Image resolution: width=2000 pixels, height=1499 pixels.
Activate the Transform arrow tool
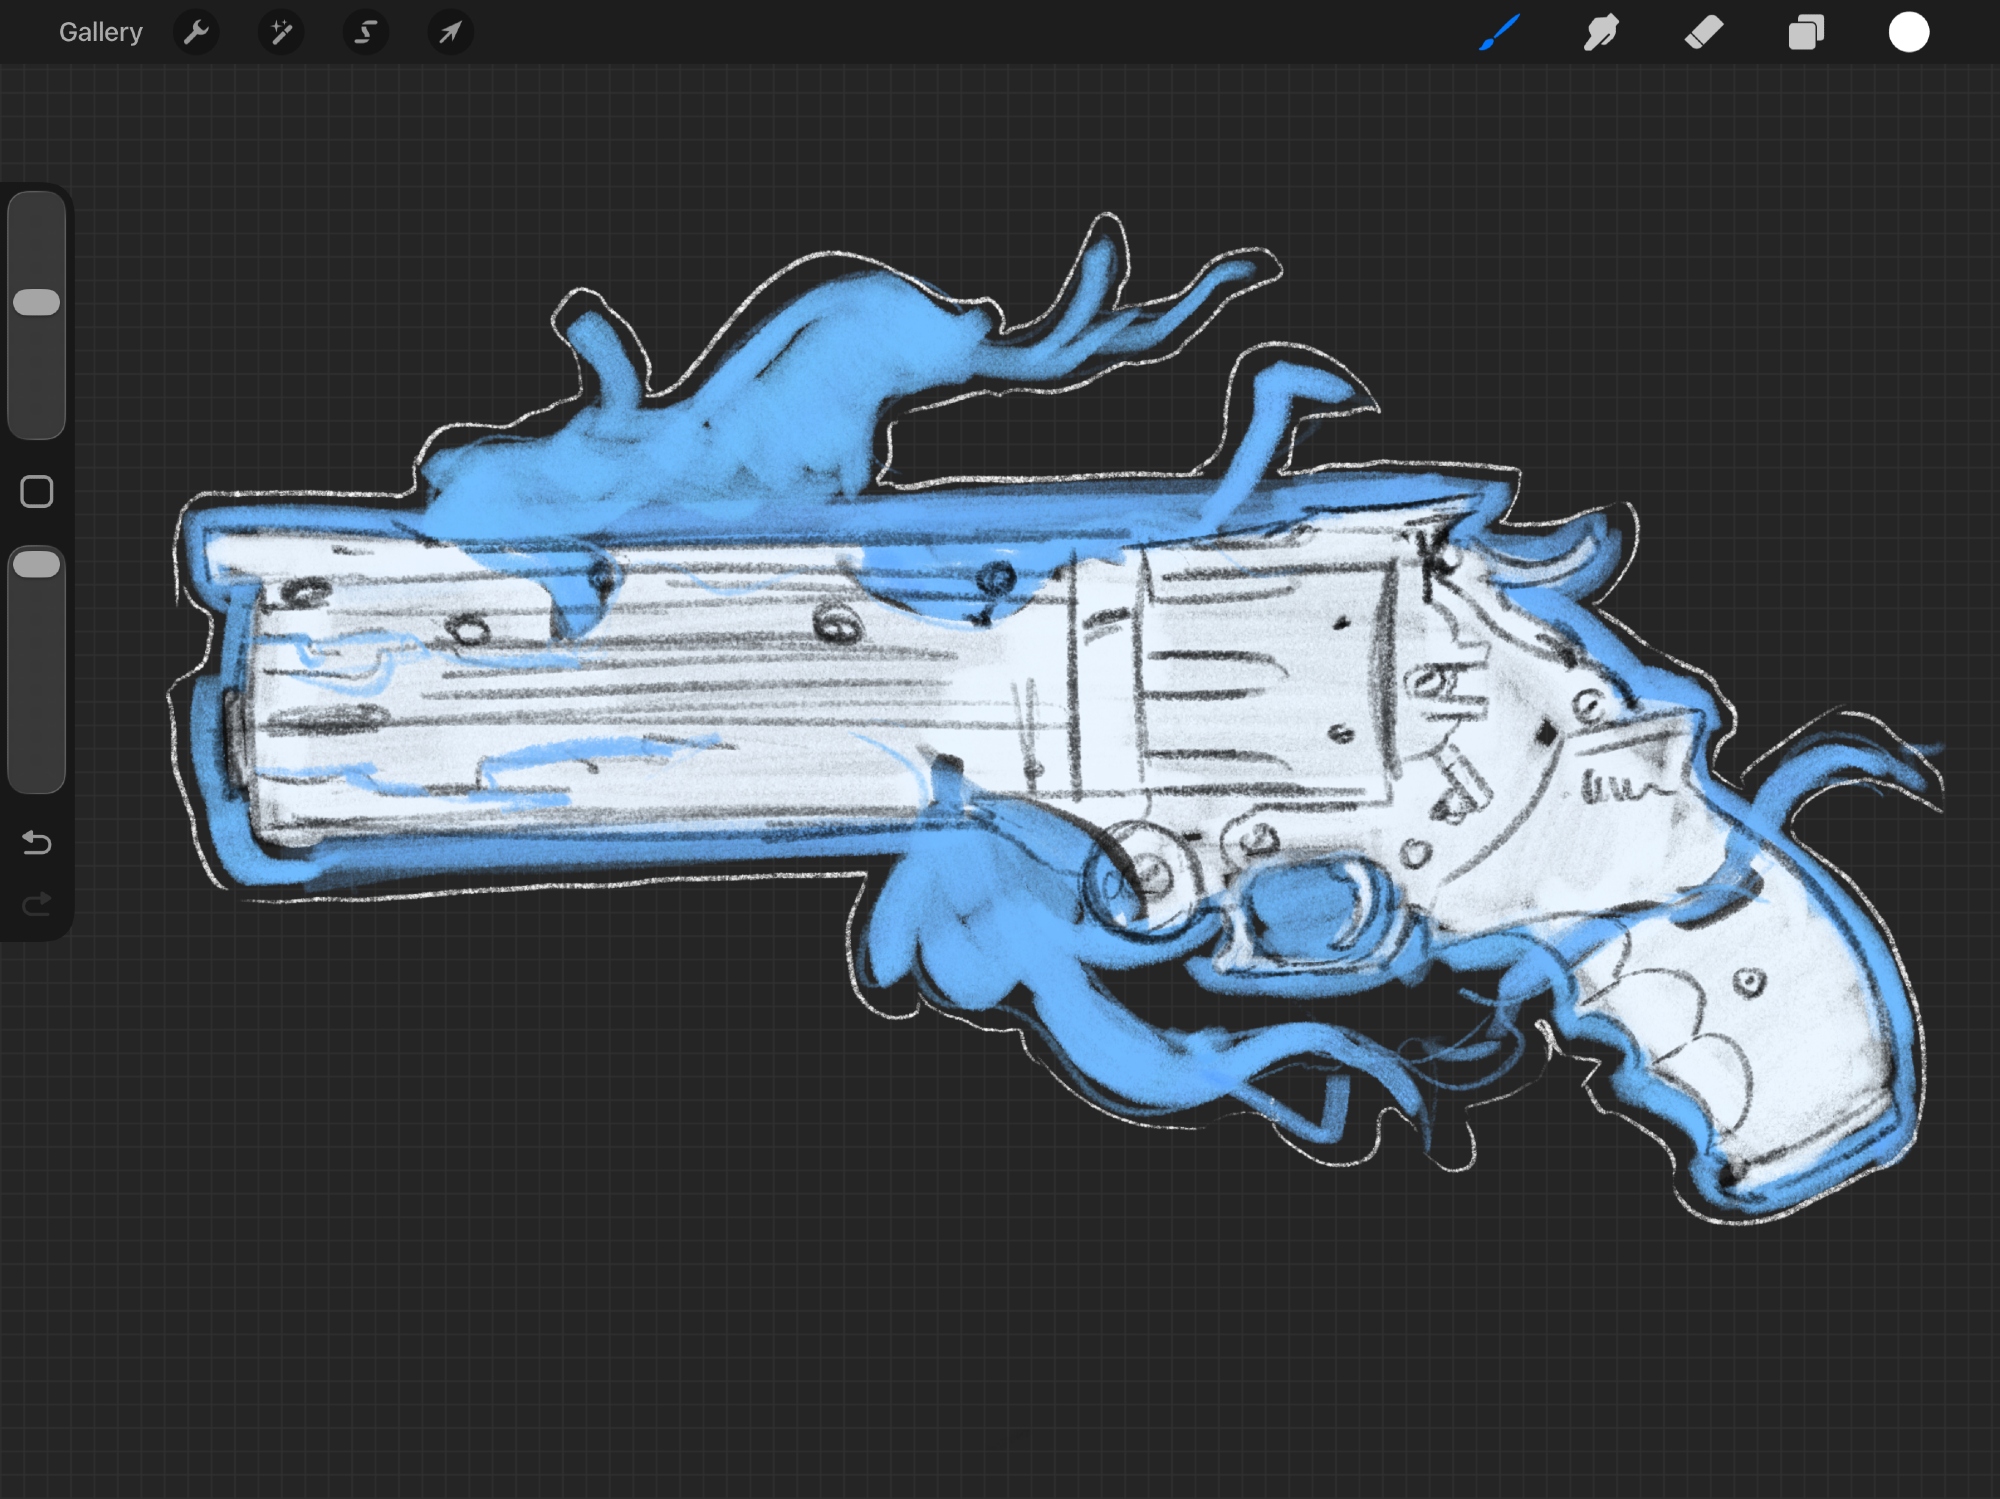pyautogui.click(x=451, y=32)
